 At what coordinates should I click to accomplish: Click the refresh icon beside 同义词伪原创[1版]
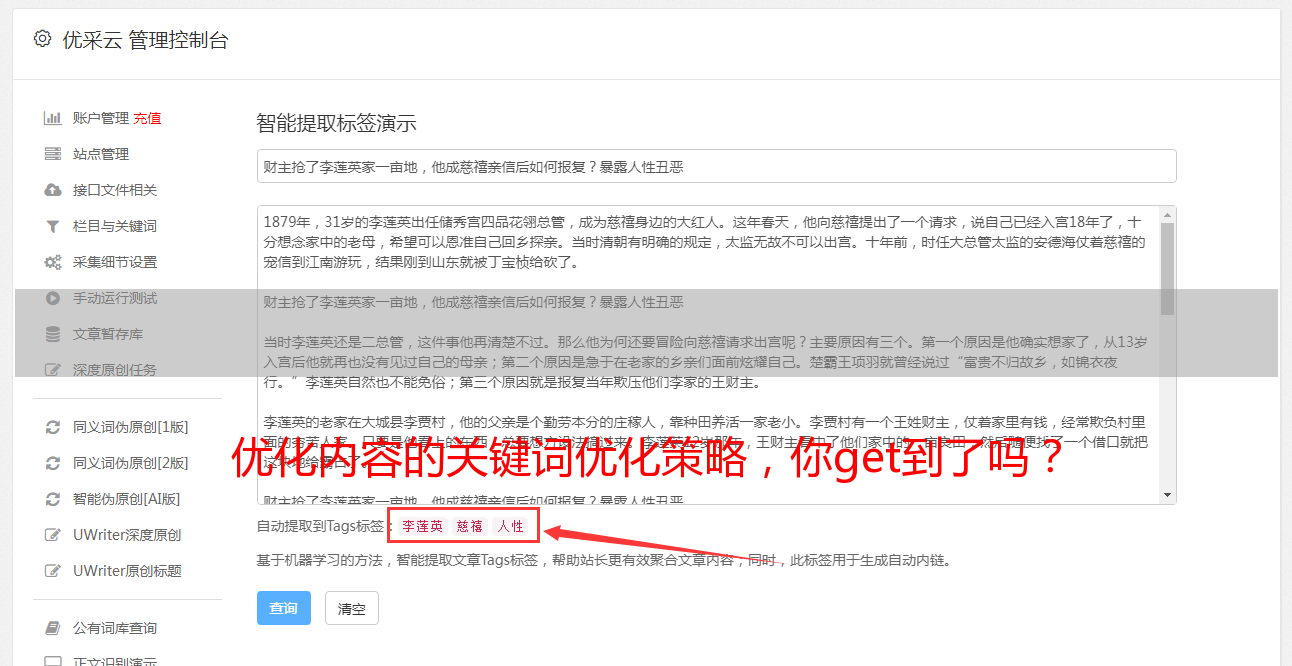pos(53,427)
